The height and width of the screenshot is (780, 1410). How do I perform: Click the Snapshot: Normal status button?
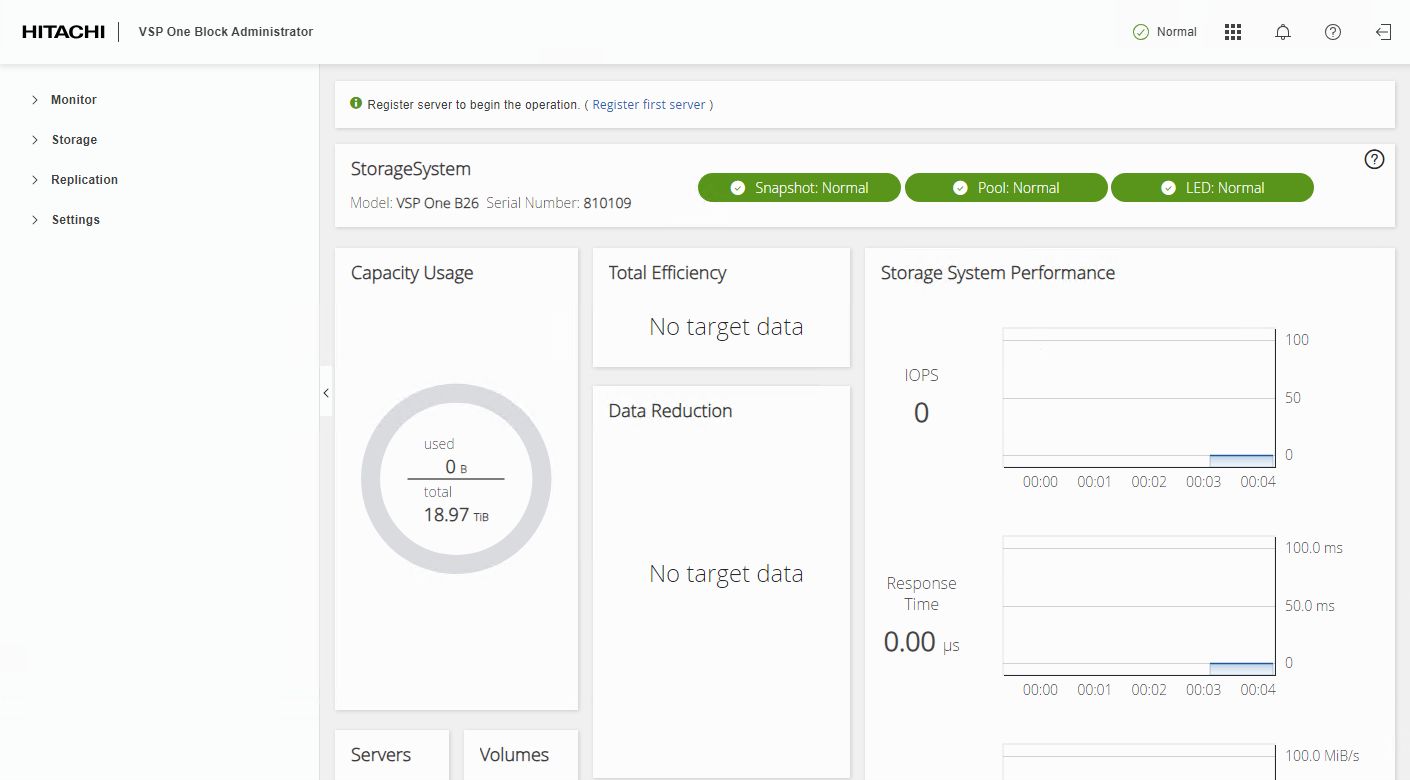(x=799, y=188)
